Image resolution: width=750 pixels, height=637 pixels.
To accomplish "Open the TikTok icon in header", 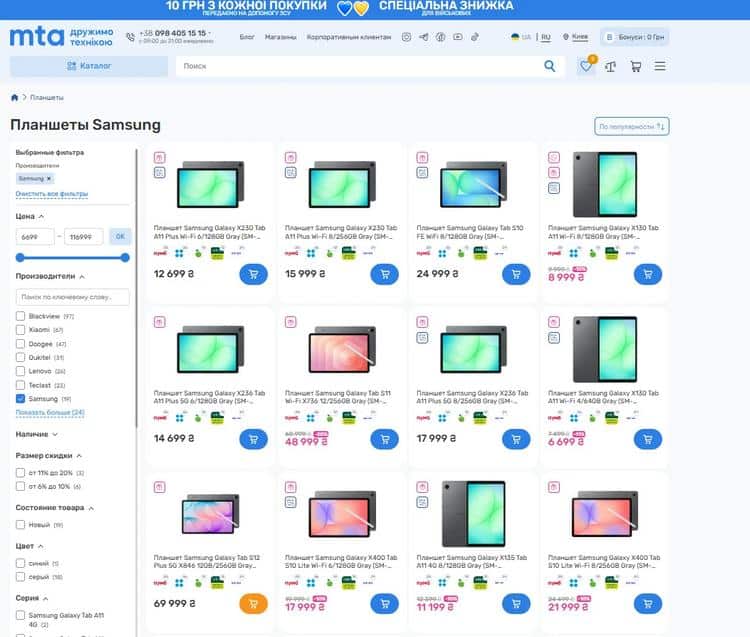I will [474, 37].
